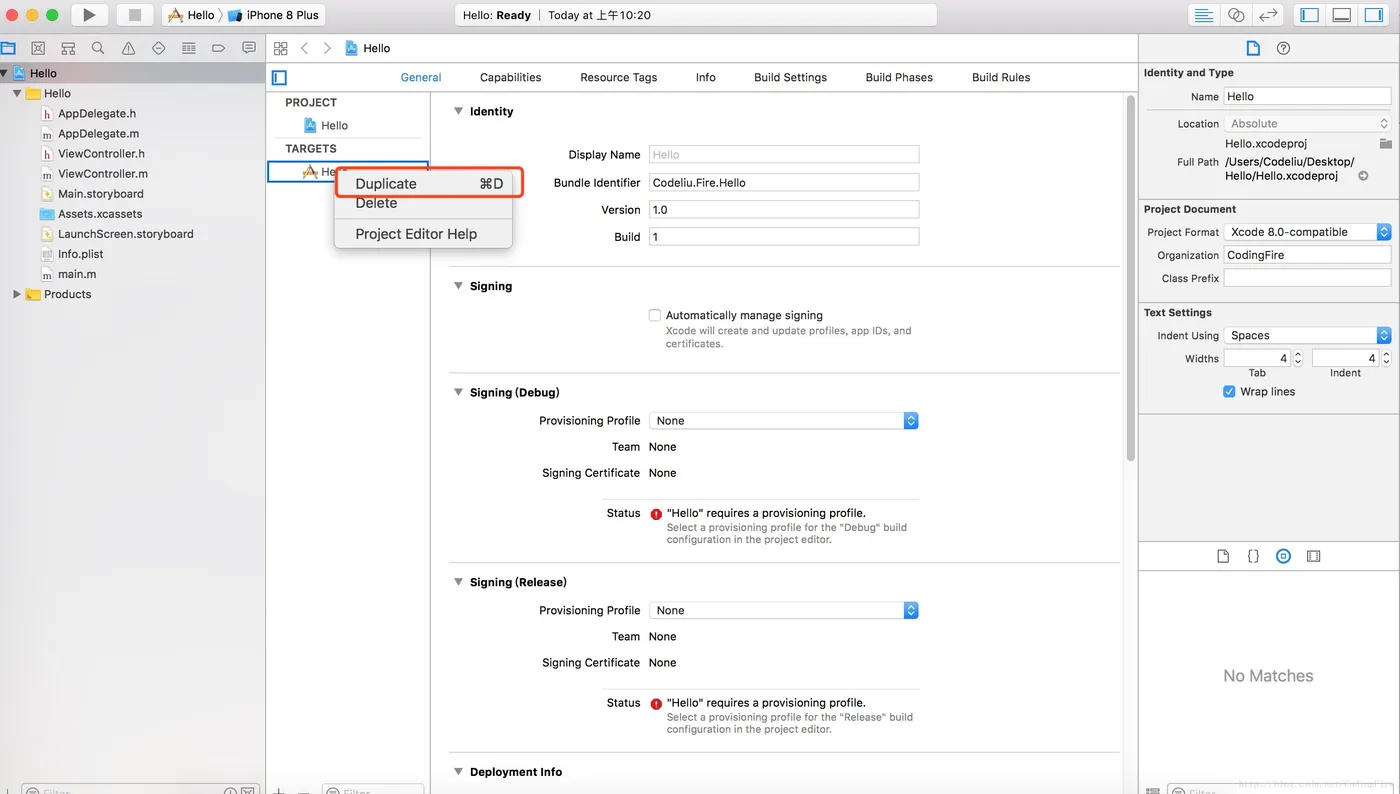Image resolution: width=1400 pixels, height=794 pixels.
Task: Open the Report navigator
Action: tap(248, 48)
